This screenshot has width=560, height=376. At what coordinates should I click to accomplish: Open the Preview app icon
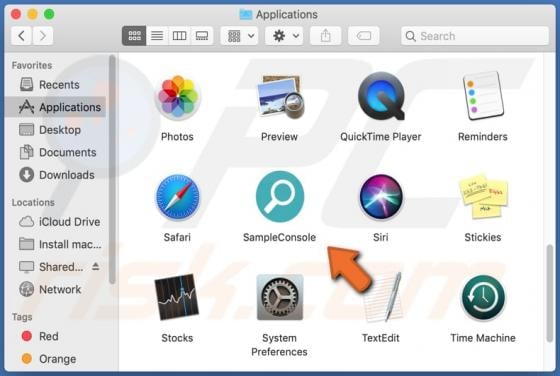(x=281, y=96)
